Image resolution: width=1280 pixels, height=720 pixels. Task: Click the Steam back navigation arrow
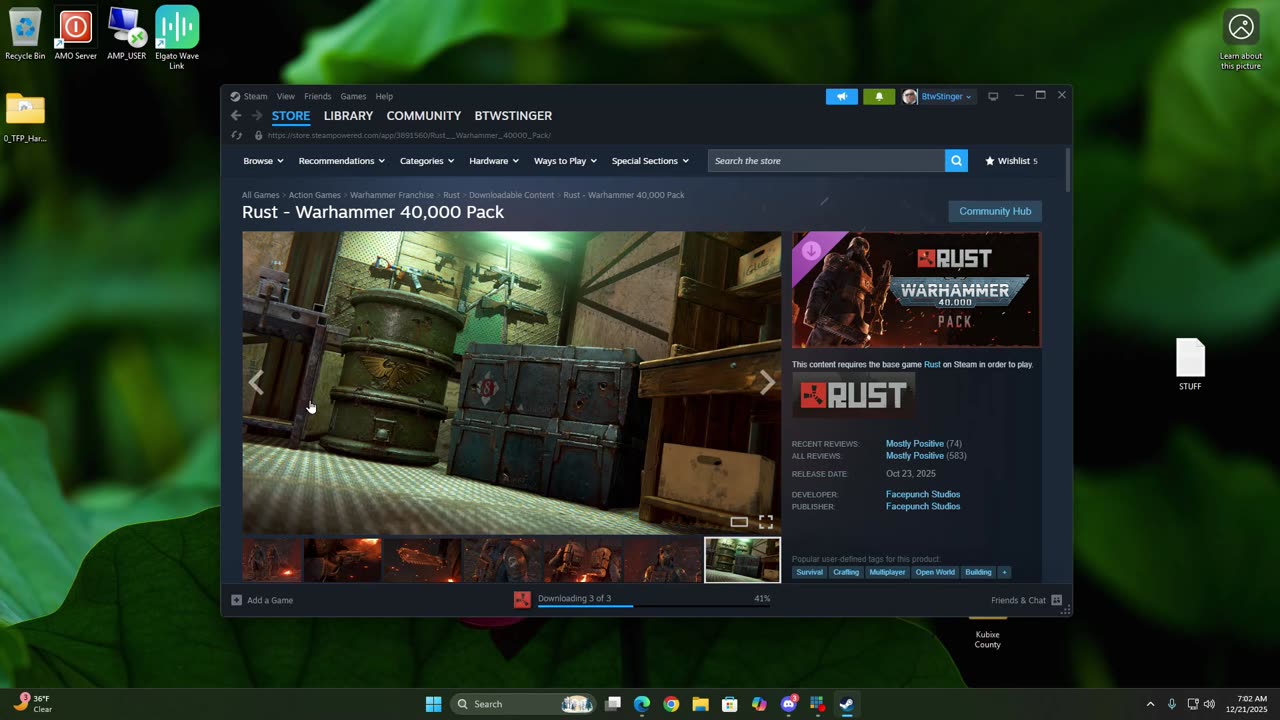tap(236, 116)
